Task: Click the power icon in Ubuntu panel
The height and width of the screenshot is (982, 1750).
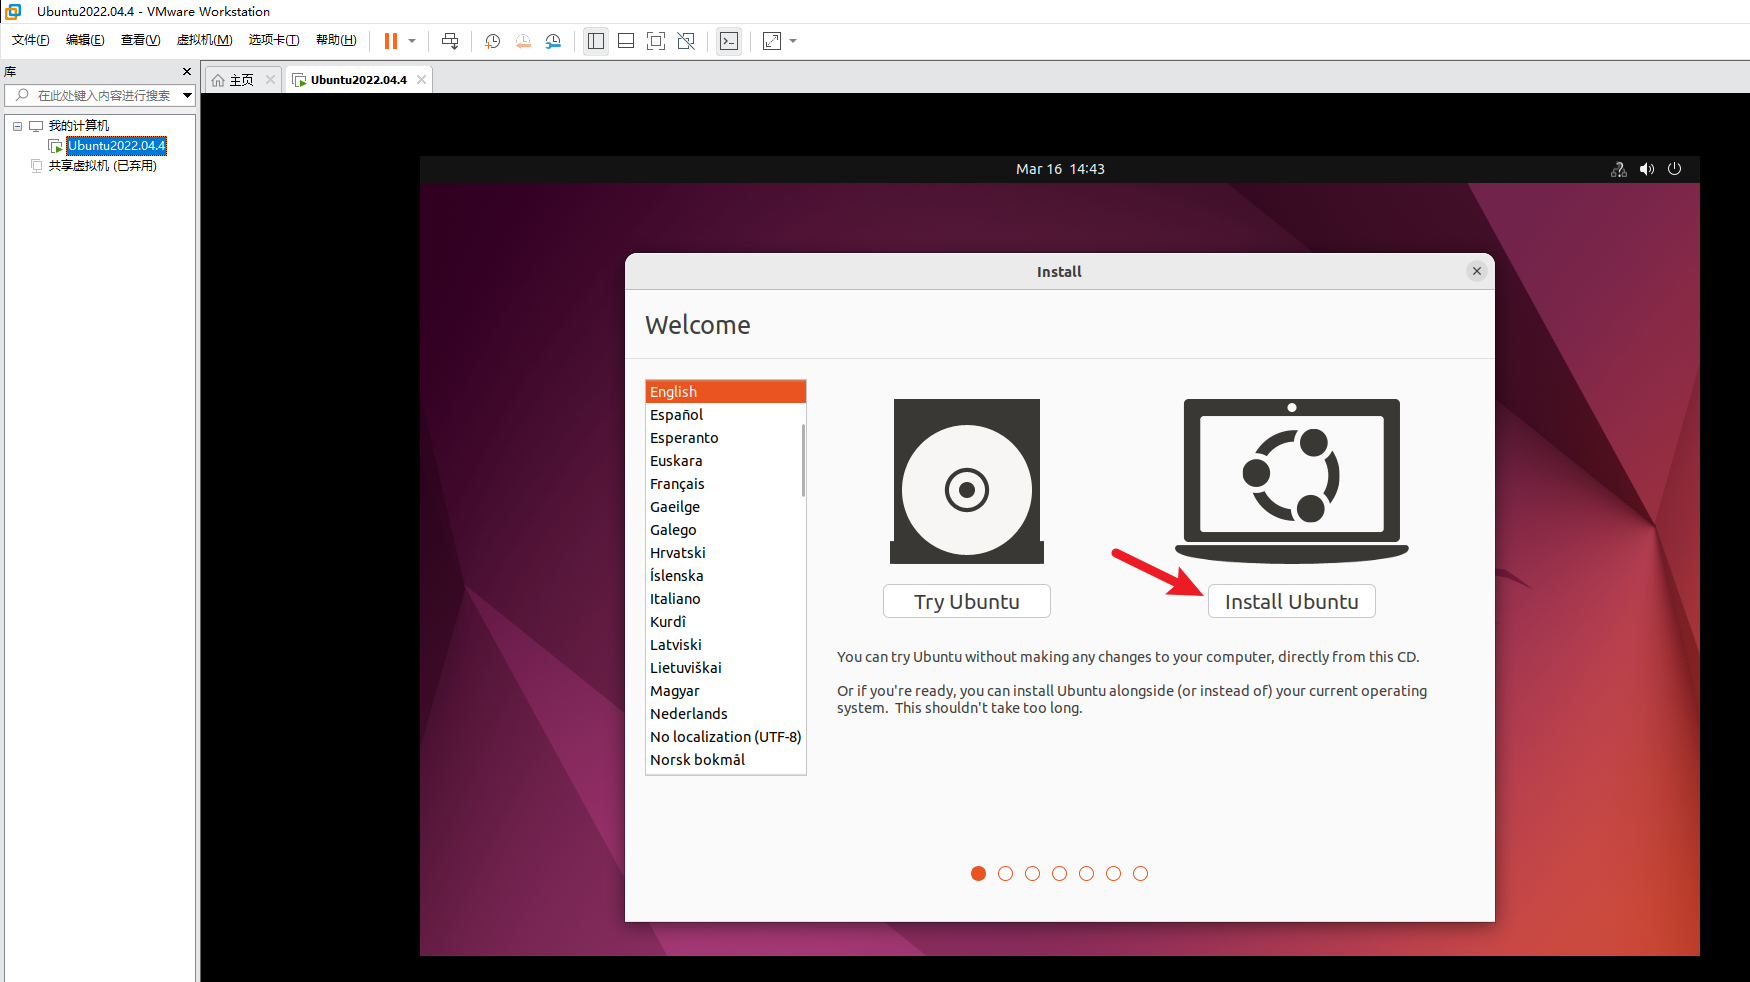Action: point(1675,169)
